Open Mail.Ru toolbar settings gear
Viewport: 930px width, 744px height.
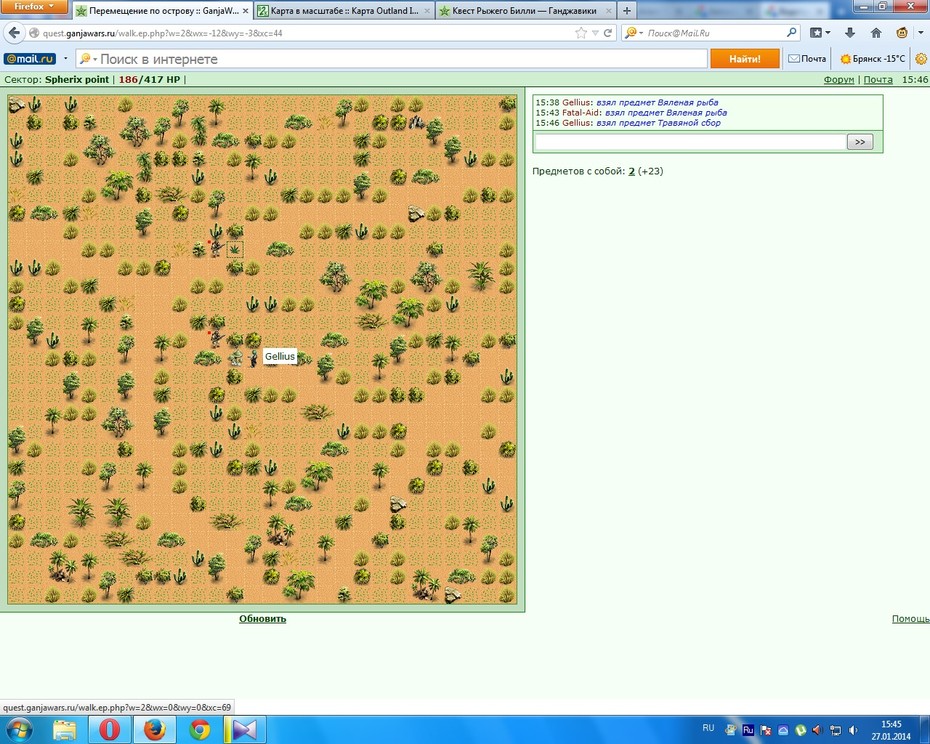921,59
